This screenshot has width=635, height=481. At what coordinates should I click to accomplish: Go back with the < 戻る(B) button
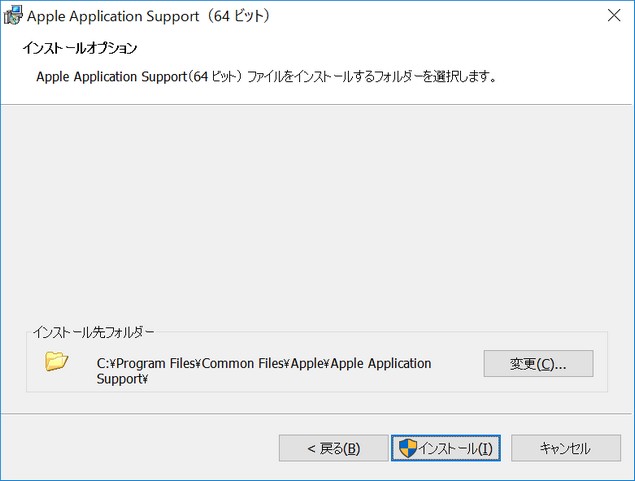coord(334,448)
